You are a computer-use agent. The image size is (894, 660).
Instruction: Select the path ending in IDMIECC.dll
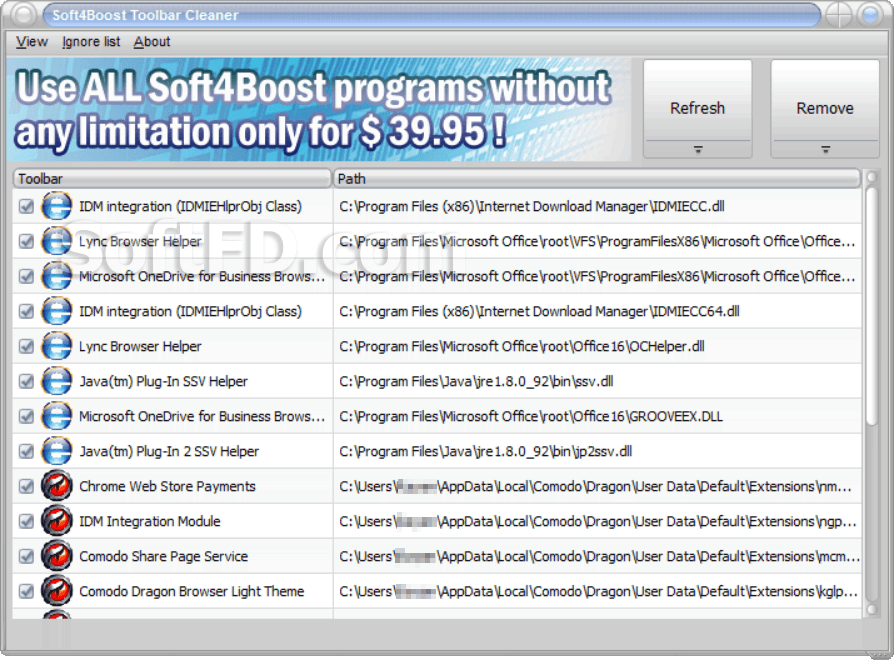click(531, 206)
